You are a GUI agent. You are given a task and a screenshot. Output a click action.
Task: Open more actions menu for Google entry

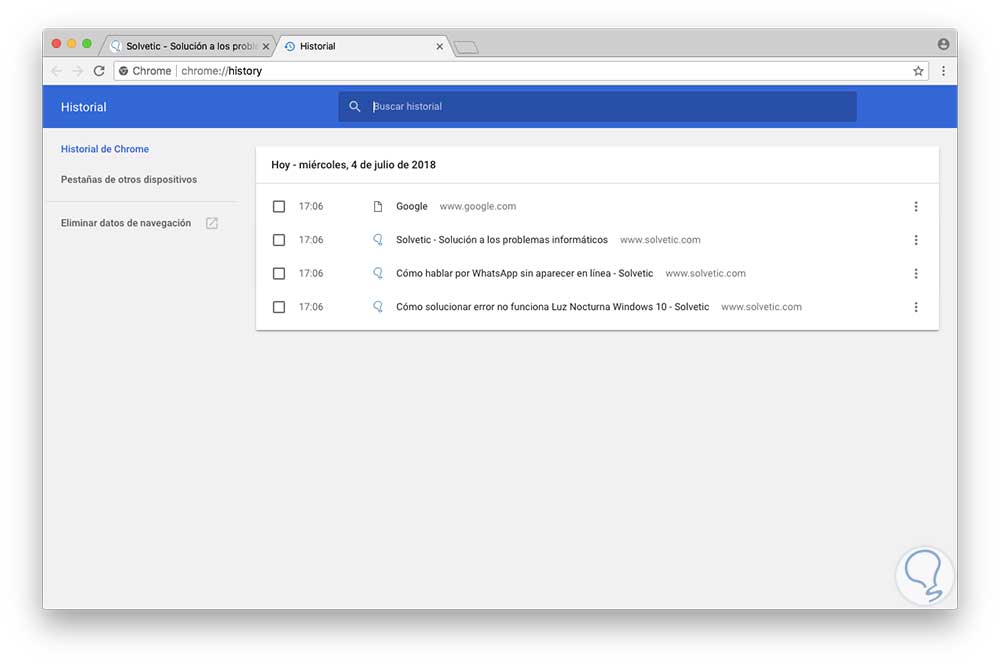click(x=916, y=206)
